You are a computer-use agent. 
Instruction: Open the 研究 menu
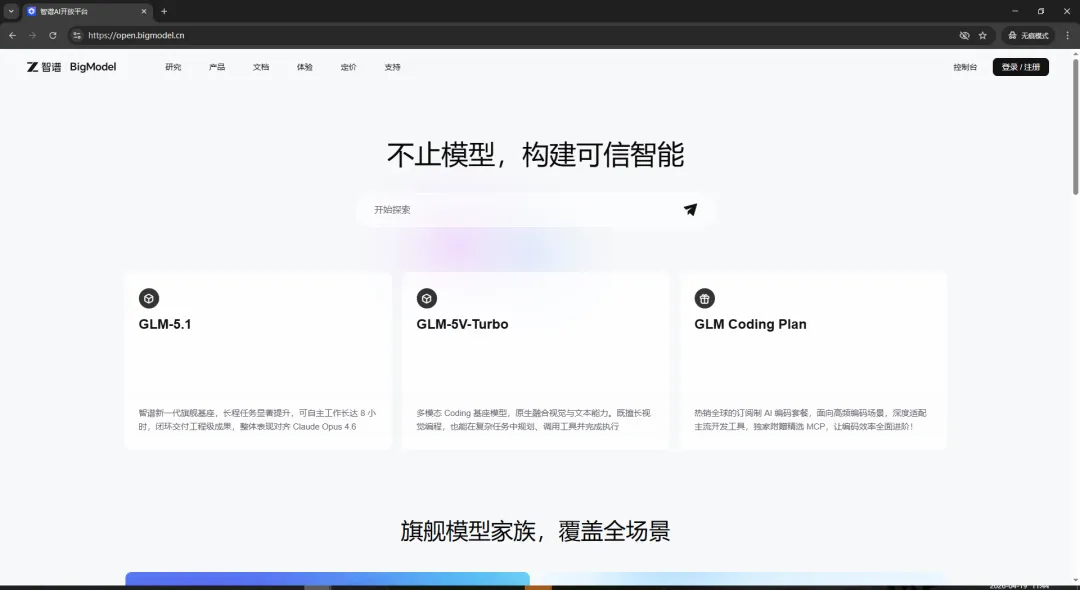pyautogui.click(x=173, y=67)
